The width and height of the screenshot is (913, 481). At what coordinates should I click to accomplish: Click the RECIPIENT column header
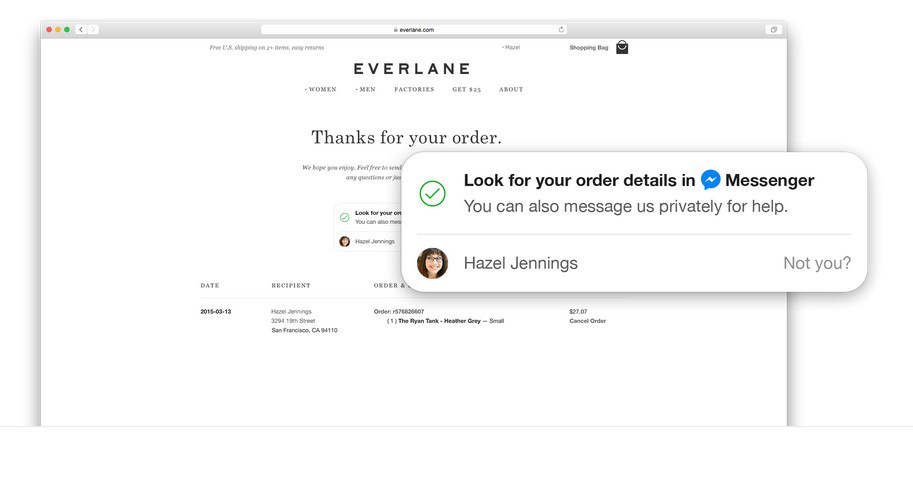click(x=291, y=285)
